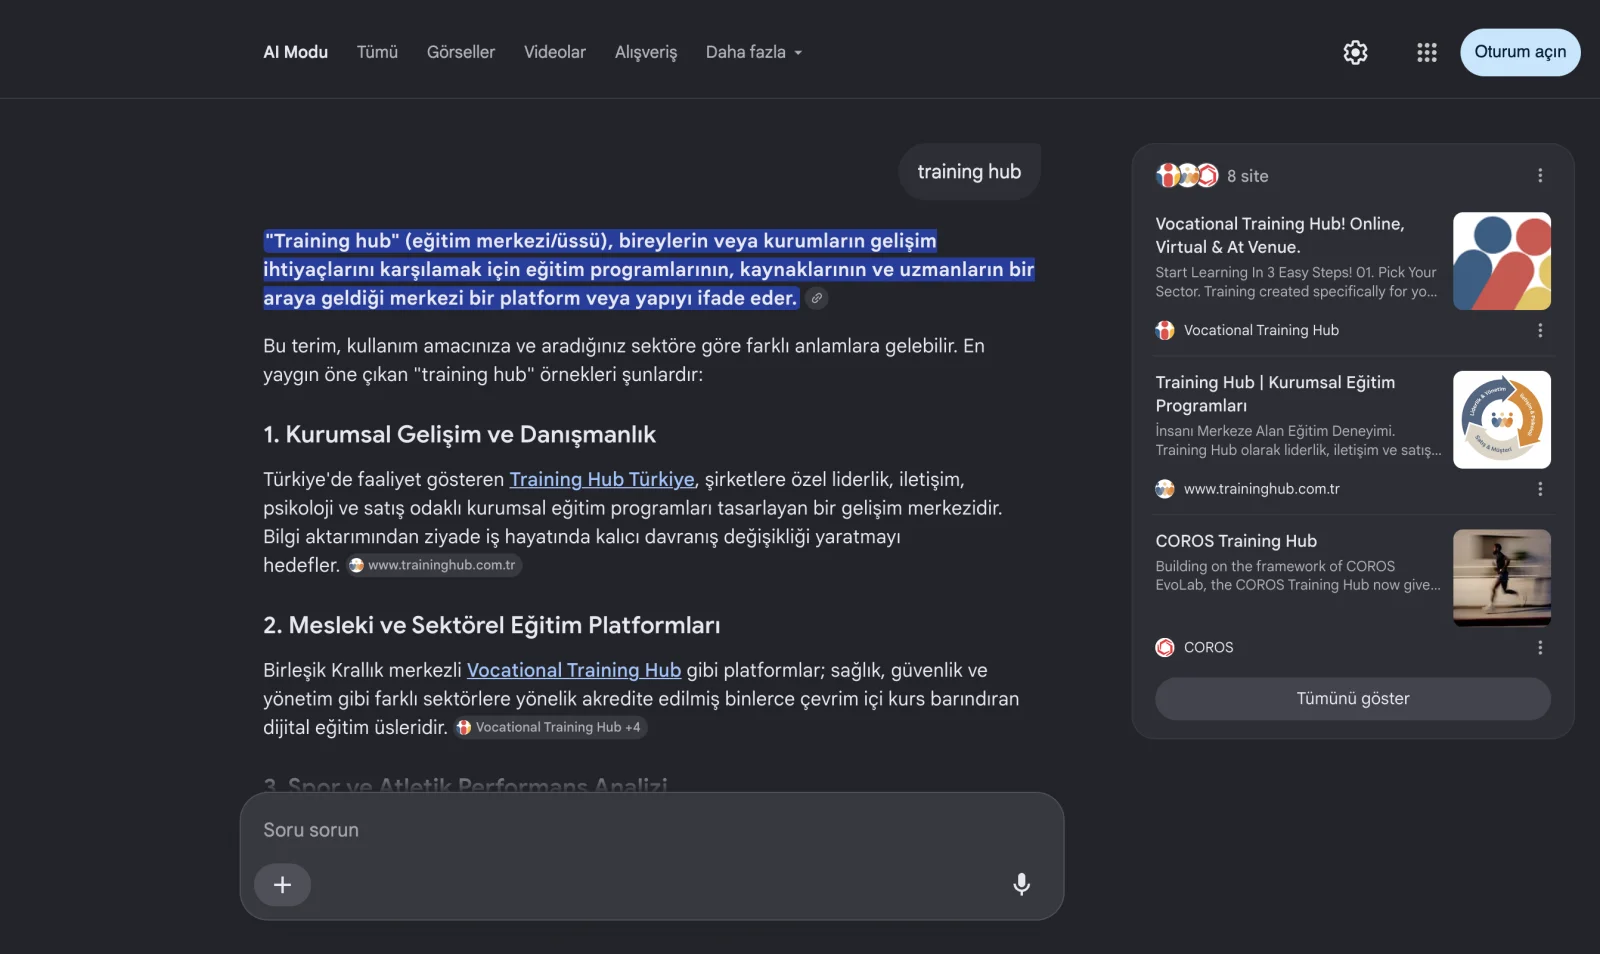Open options menu for COROS source
The width and height of the screenshot is (1600, 954).
tap(1540, 647)
